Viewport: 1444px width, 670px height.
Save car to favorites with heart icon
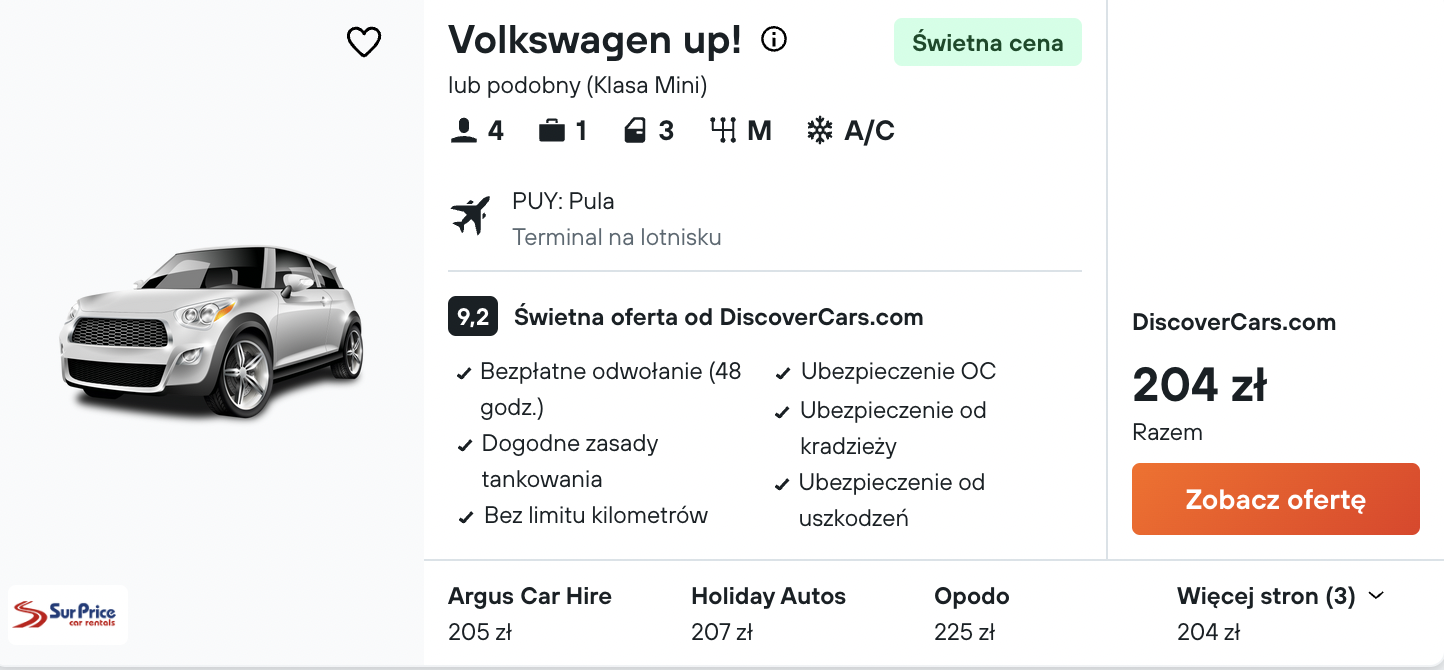point(364,42)
